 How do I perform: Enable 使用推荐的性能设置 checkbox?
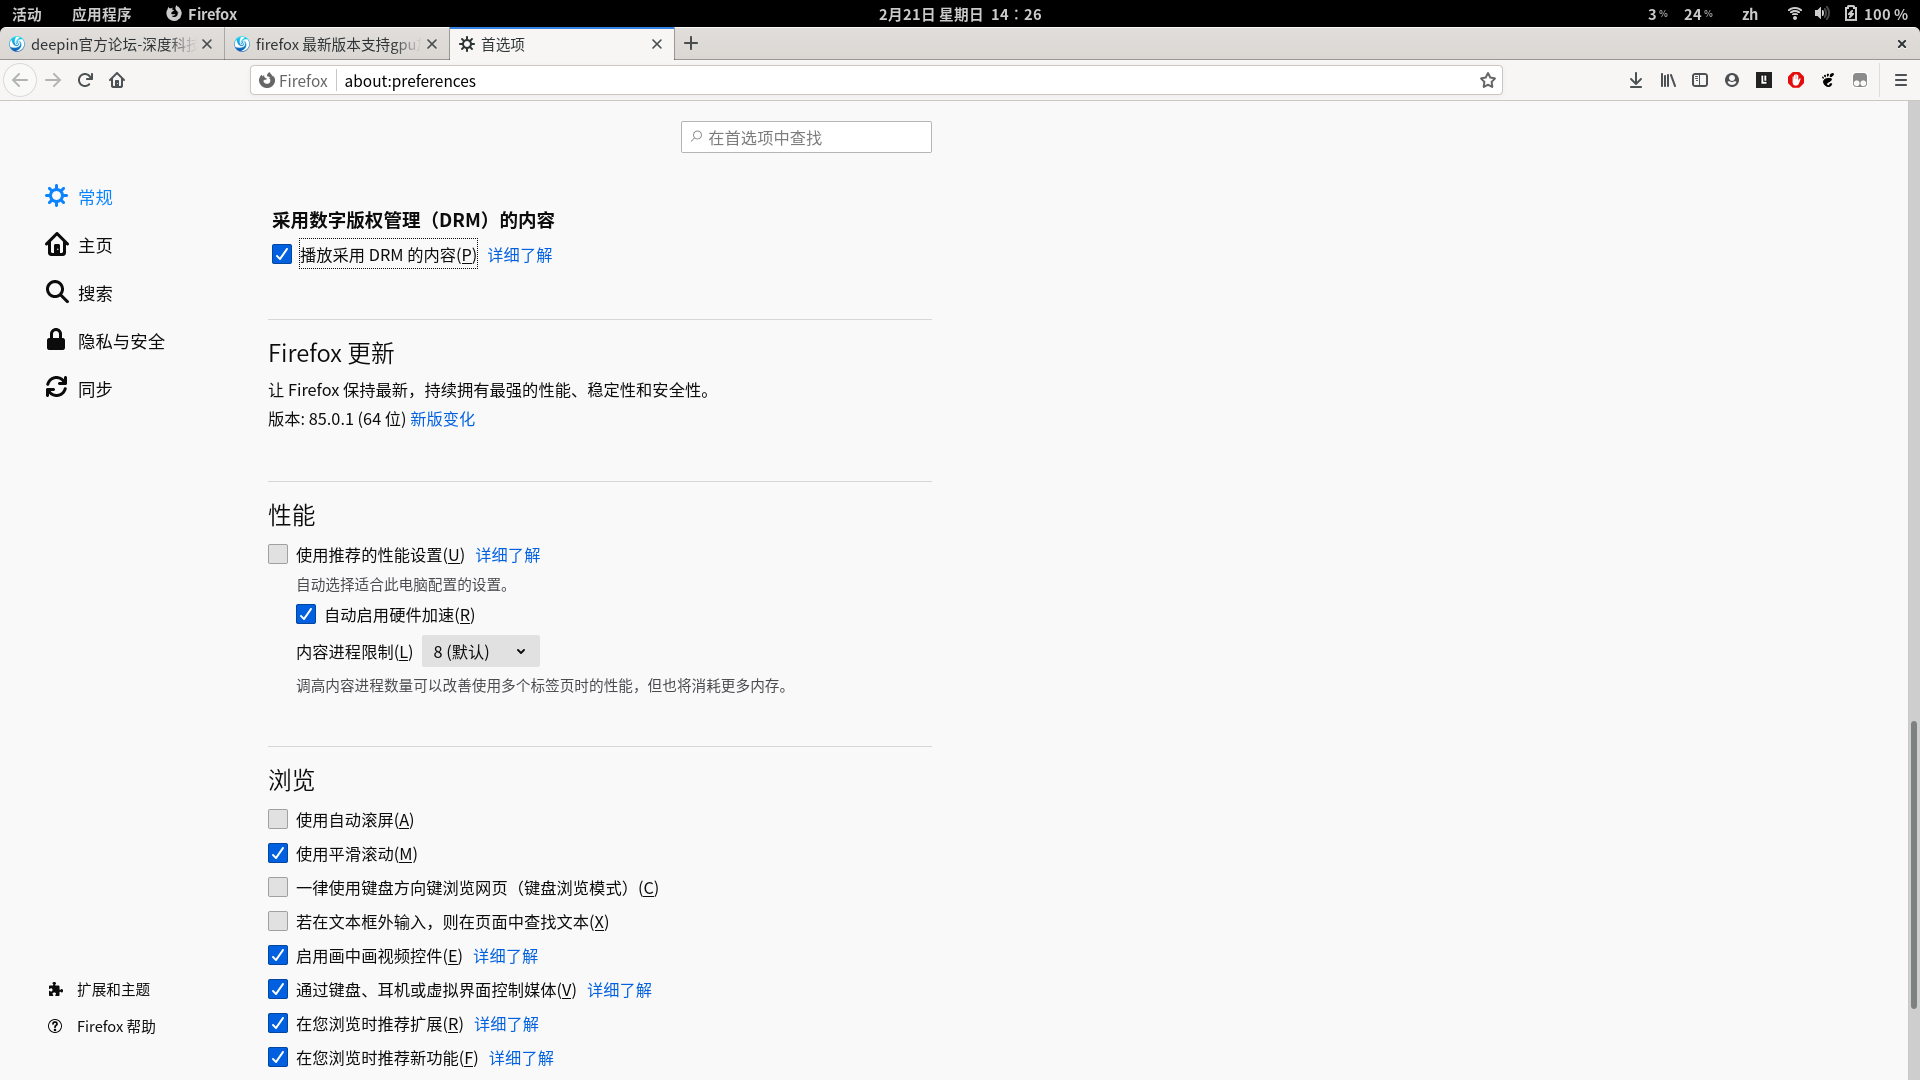pos(278,554)
